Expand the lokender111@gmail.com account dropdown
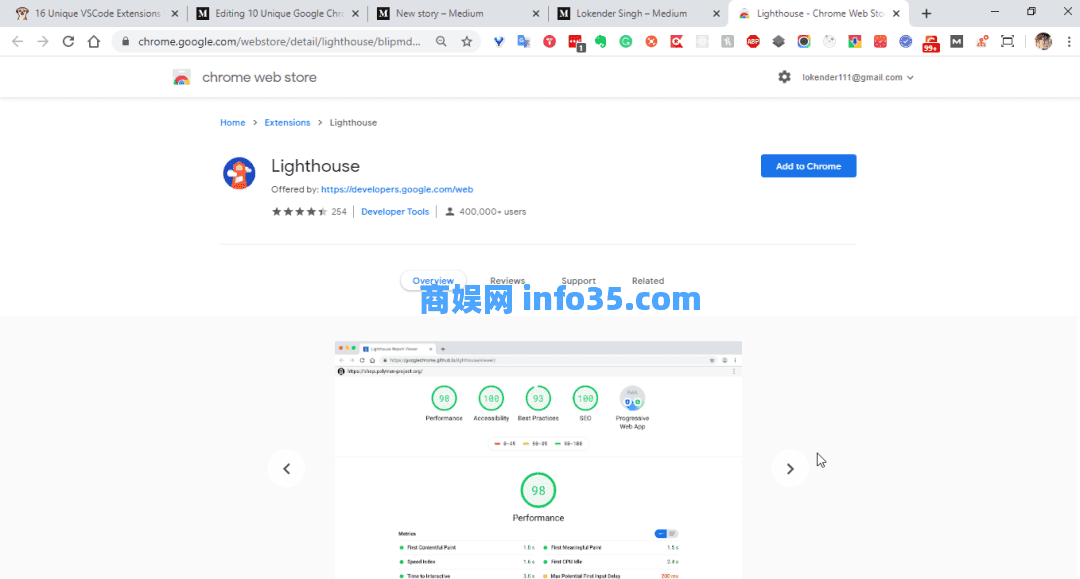Screen dimensions: 1080x579 pos(858,77)
